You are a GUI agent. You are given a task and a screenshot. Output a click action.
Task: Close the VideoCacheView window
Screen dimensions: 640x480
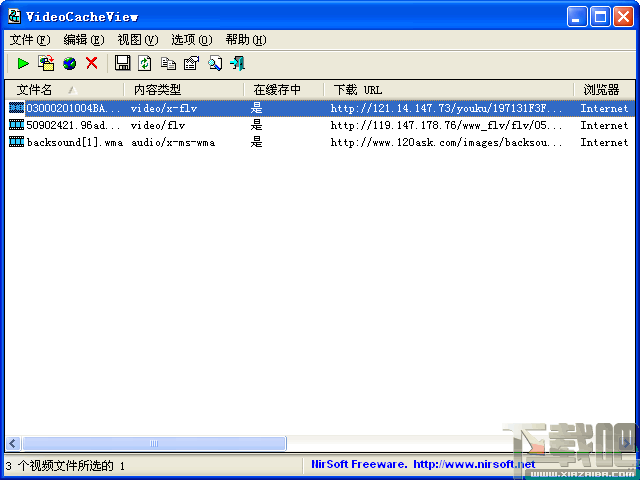(624, 17)
